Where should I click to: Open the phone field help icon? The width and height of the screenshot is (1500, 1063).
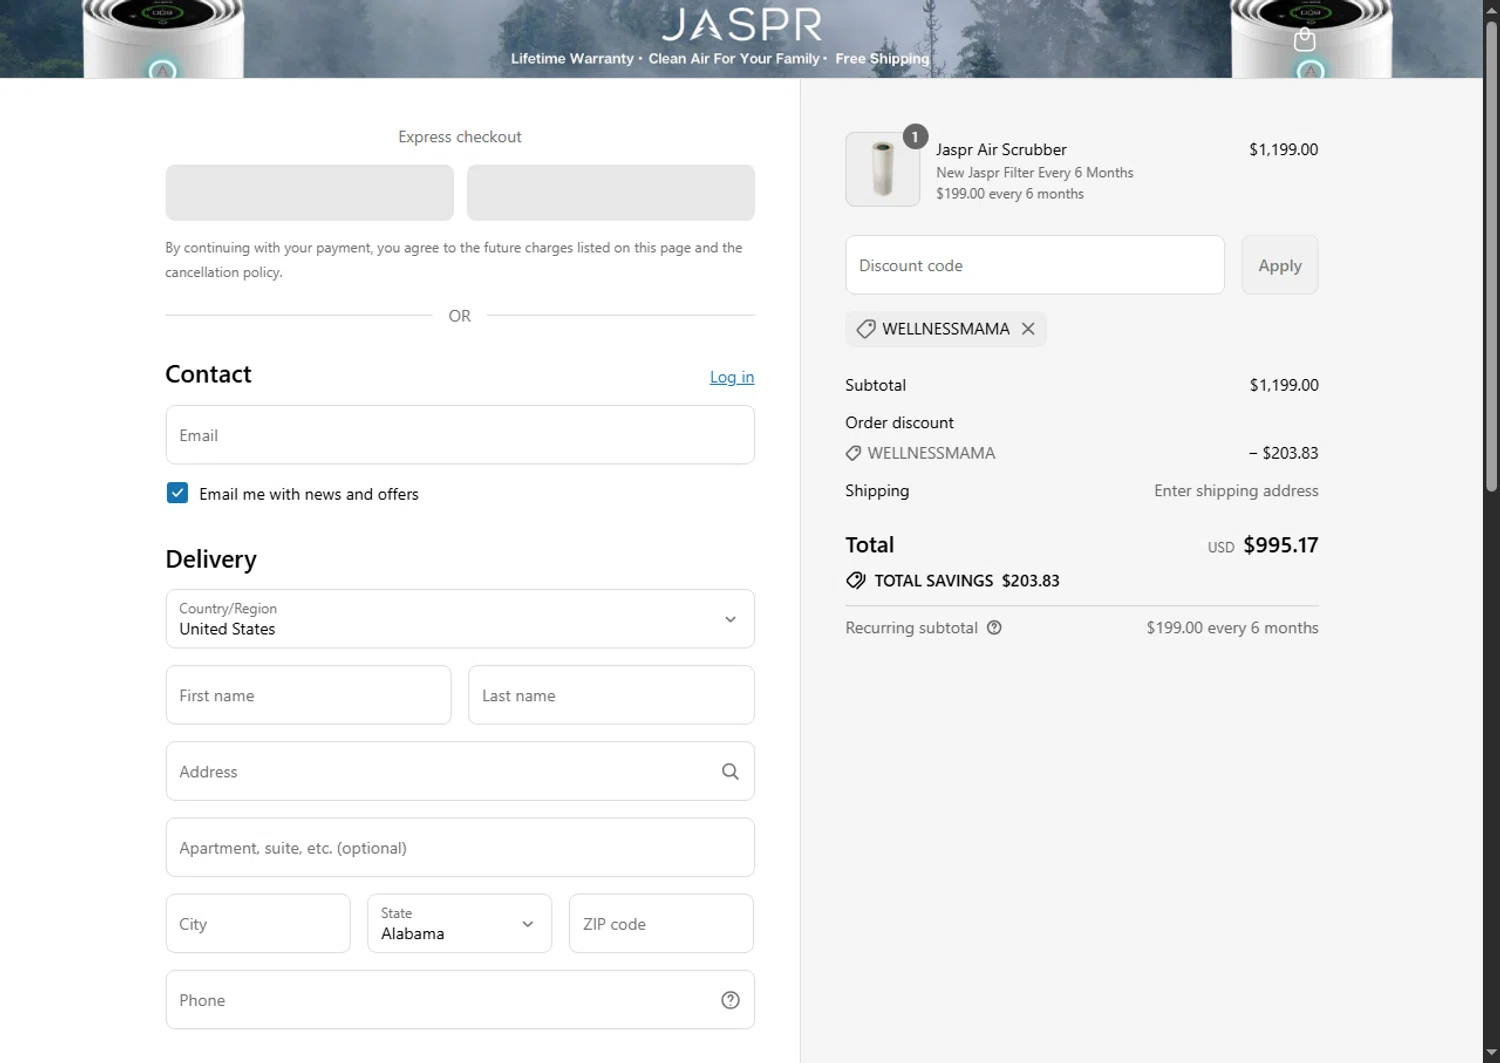730,1000
